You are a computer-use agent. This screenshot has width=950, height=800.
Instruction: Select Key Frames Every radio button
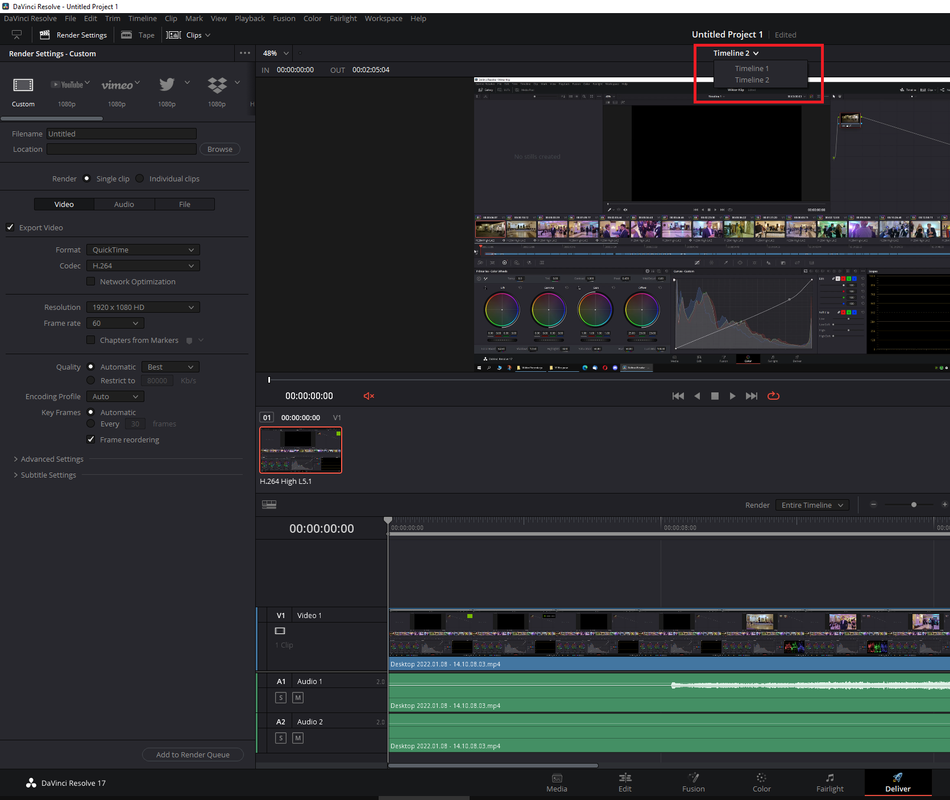coord(91,424)
